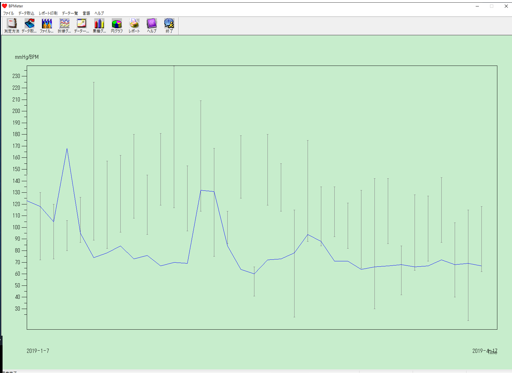Screen dimensions: 512x373
Task: Click the 2019-1-7 start date label
Action: pyautogui.click(x=38, y=351)
